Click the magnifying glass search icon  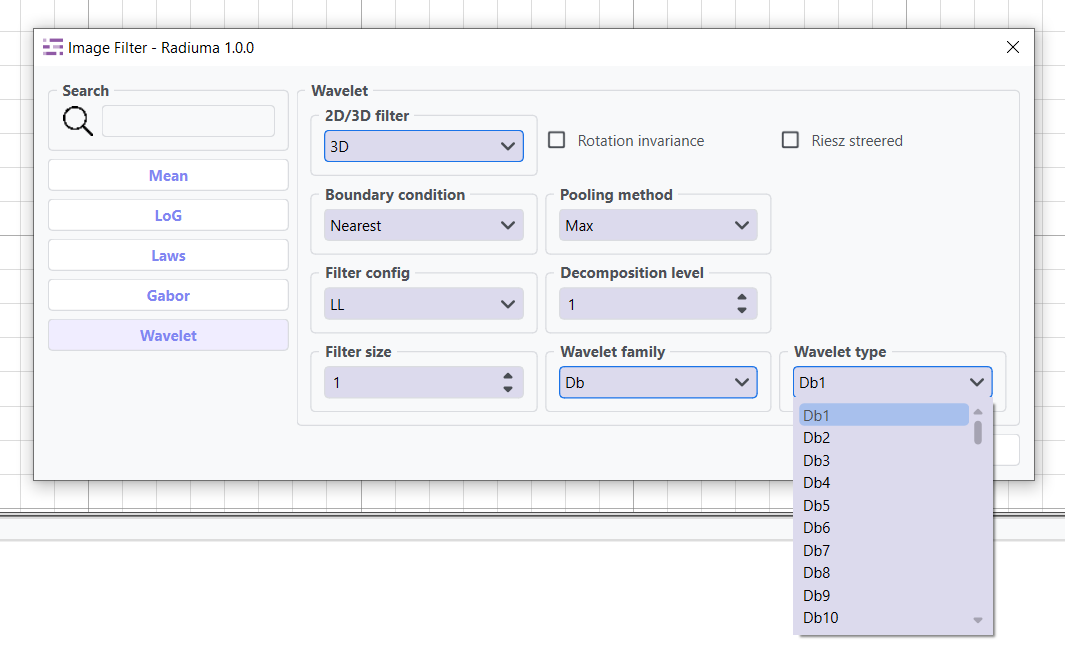(x=77, y=122)
